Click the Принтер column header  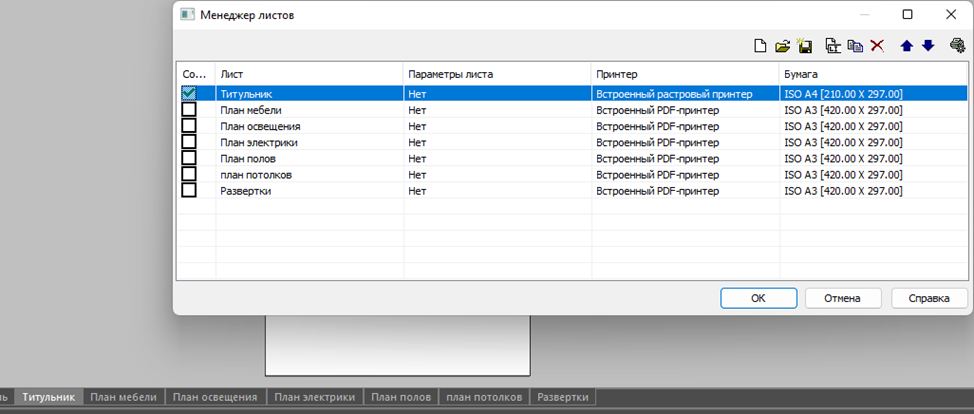[684, 74]
